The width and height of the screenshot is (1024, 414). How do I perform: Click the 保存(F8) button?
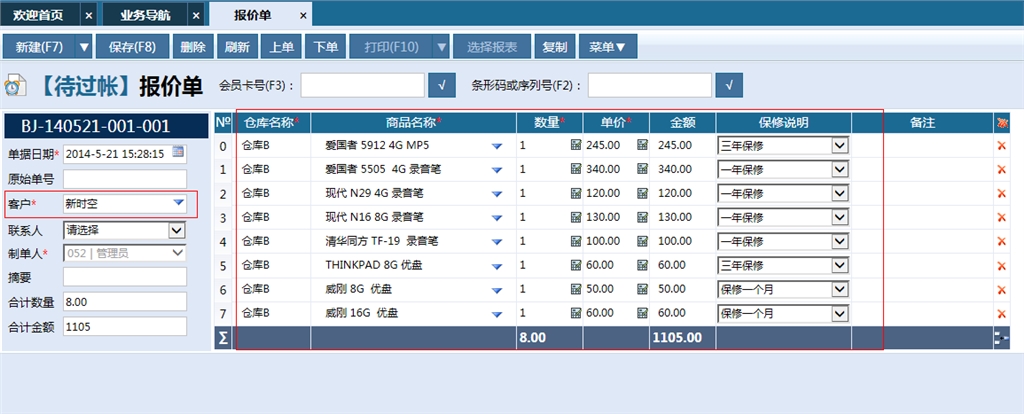(132, 47)
